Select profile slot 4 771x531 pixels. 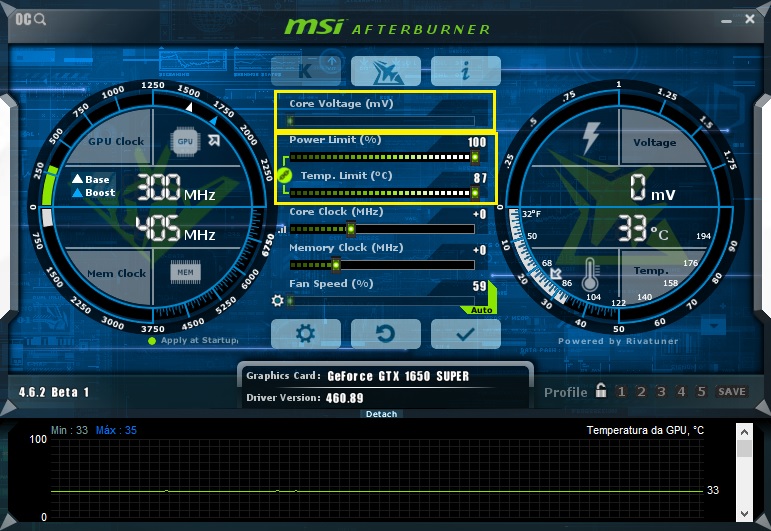pyautogui.click(x=681, y=391)
